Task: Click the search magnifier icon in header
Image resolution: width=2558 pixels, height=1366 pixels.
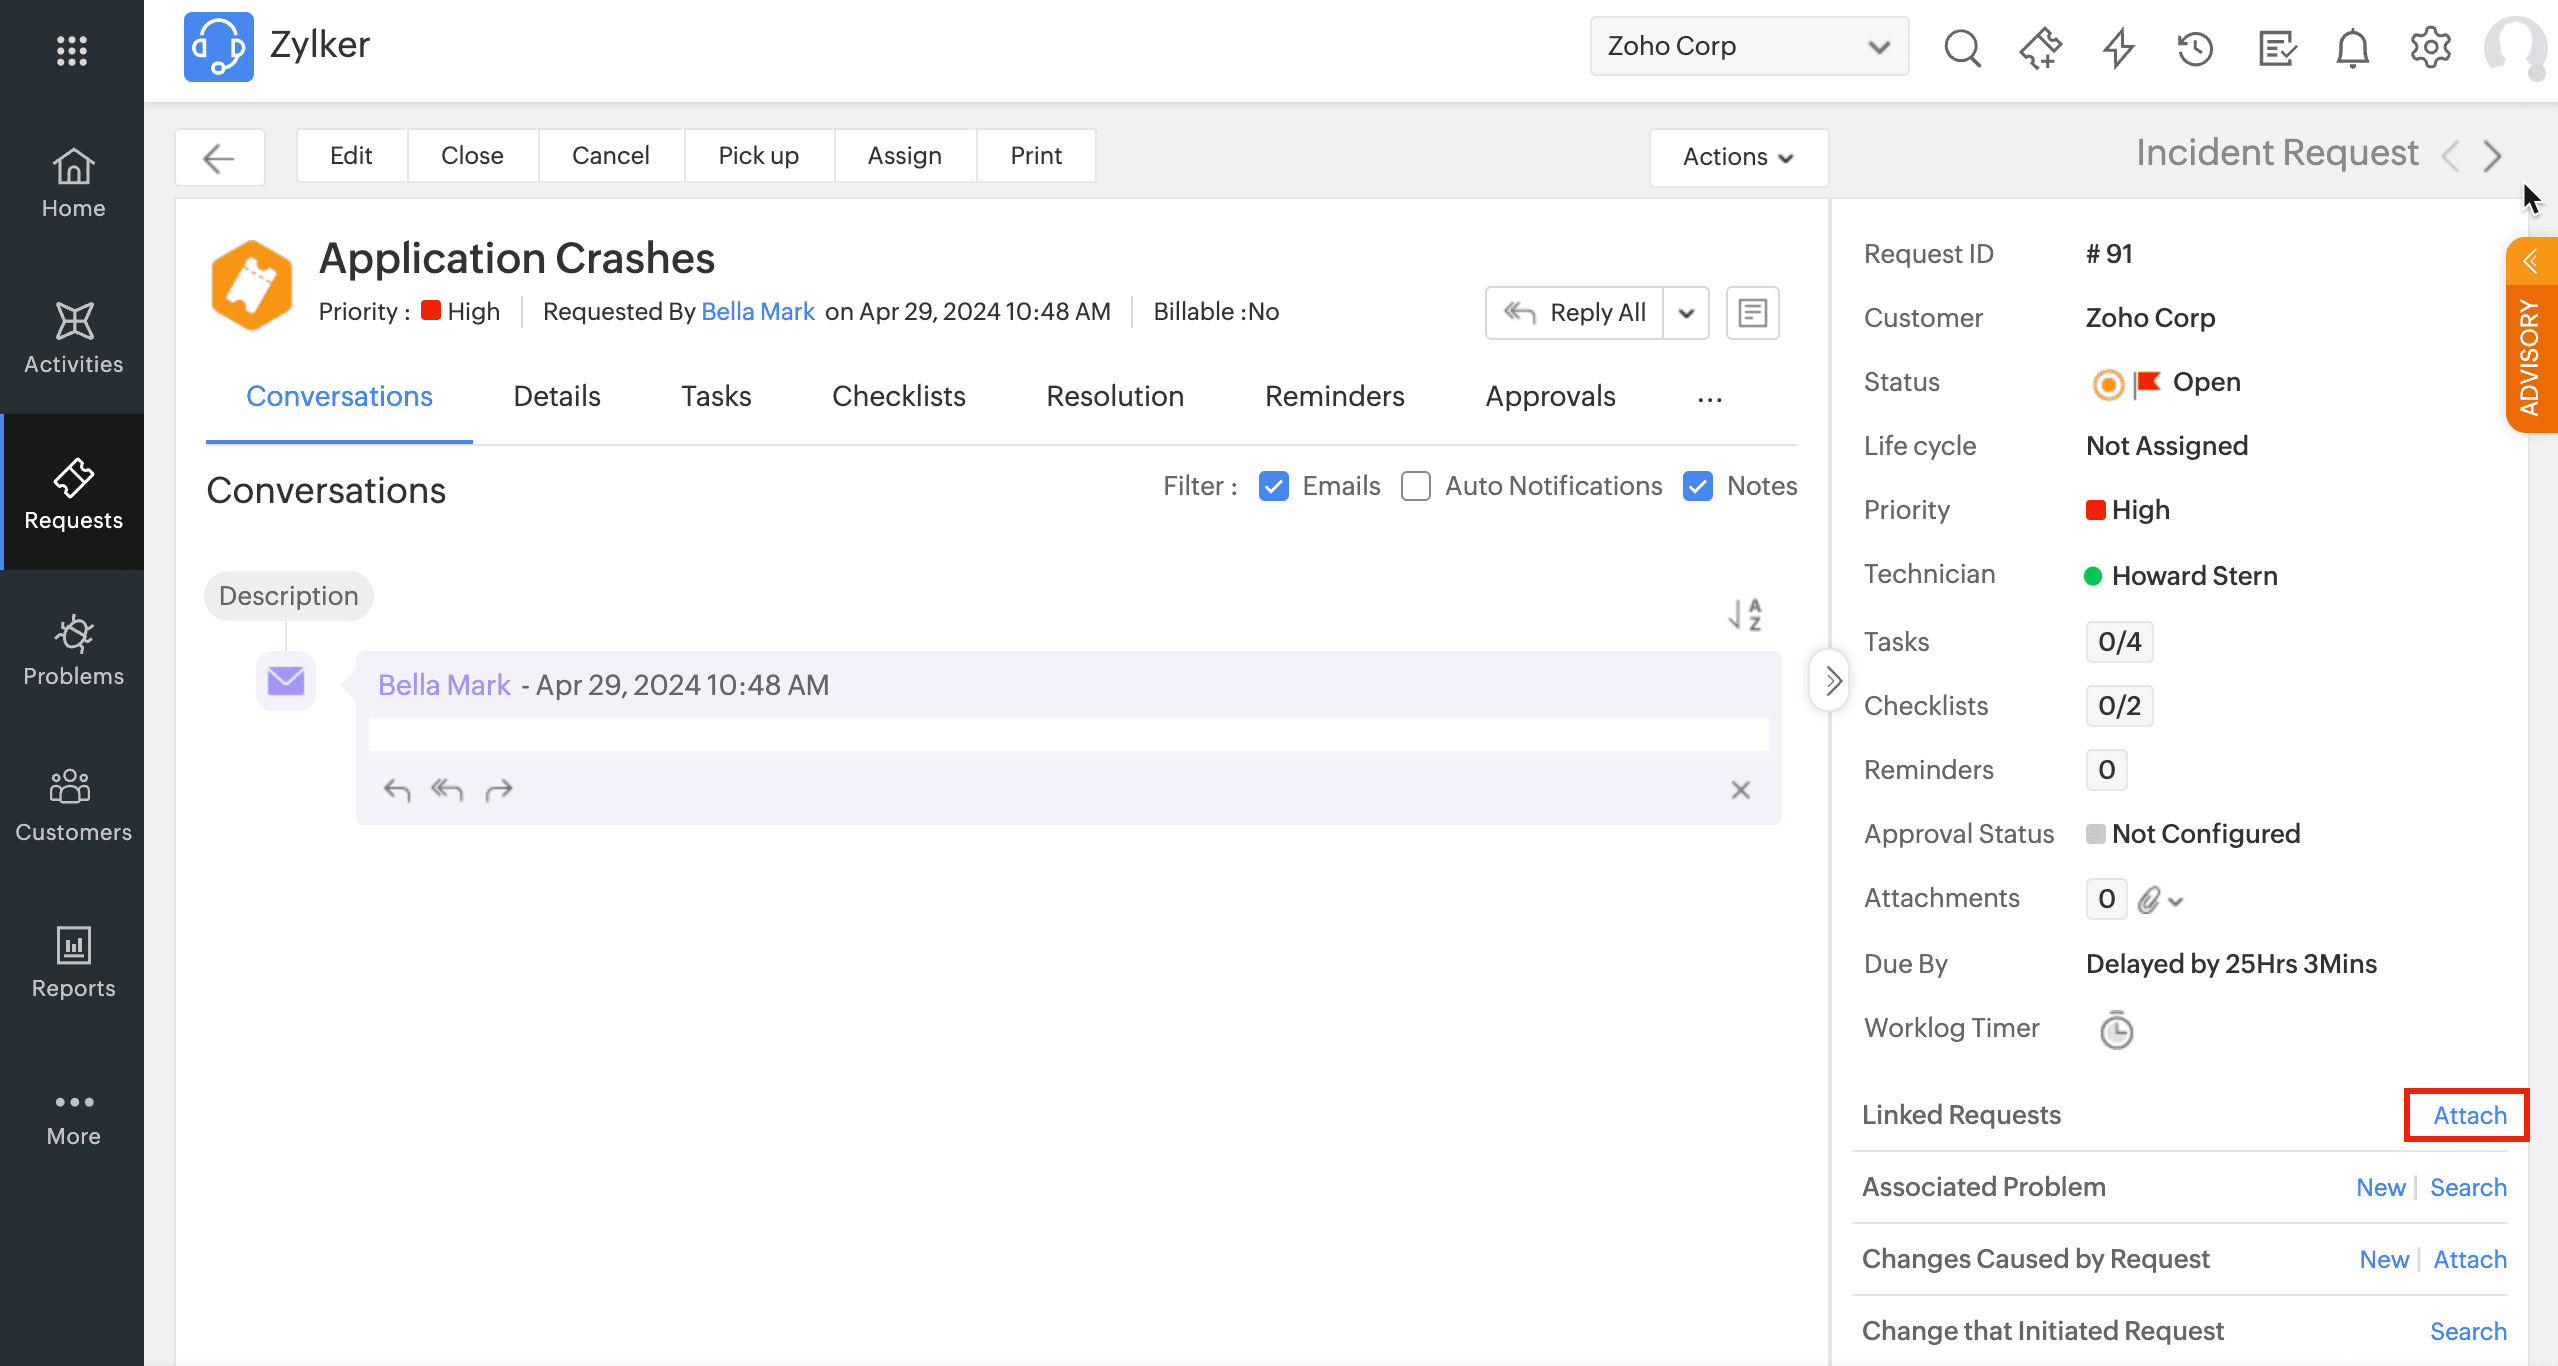Action: (x=1962, y=47)
